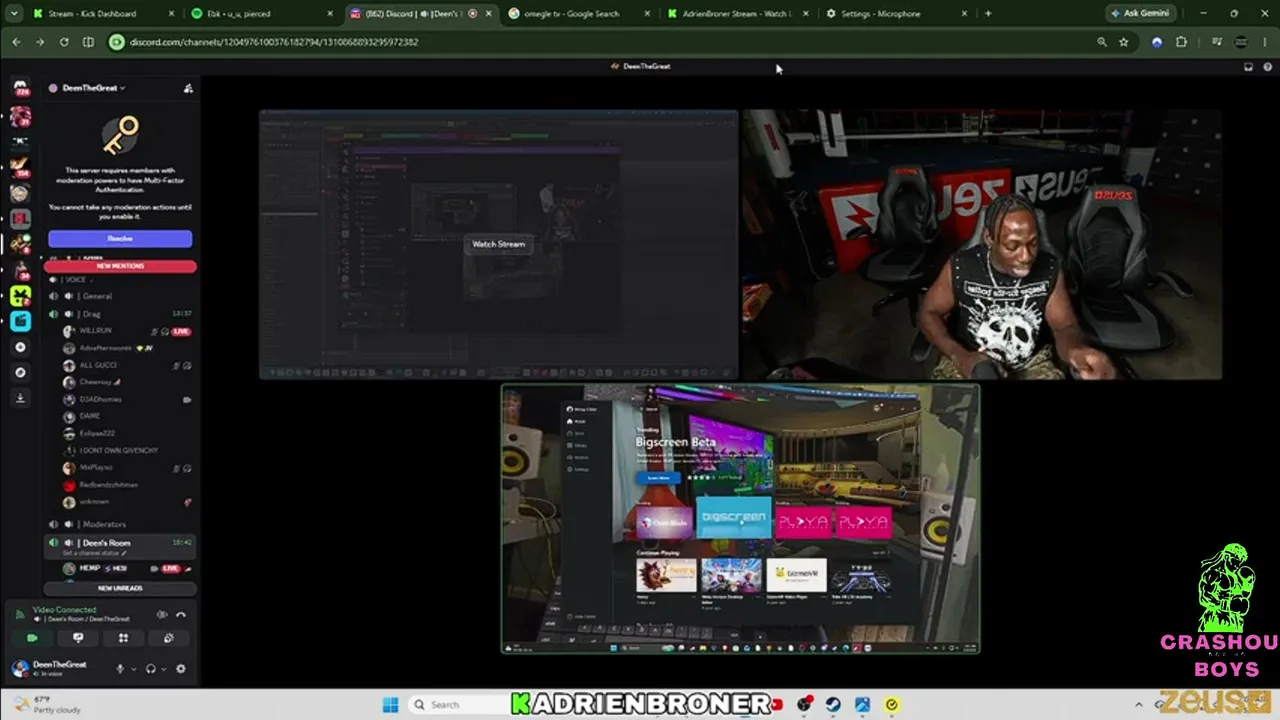
Task: Open the browser extensions puzzle icon
Action: point(1181,42)
